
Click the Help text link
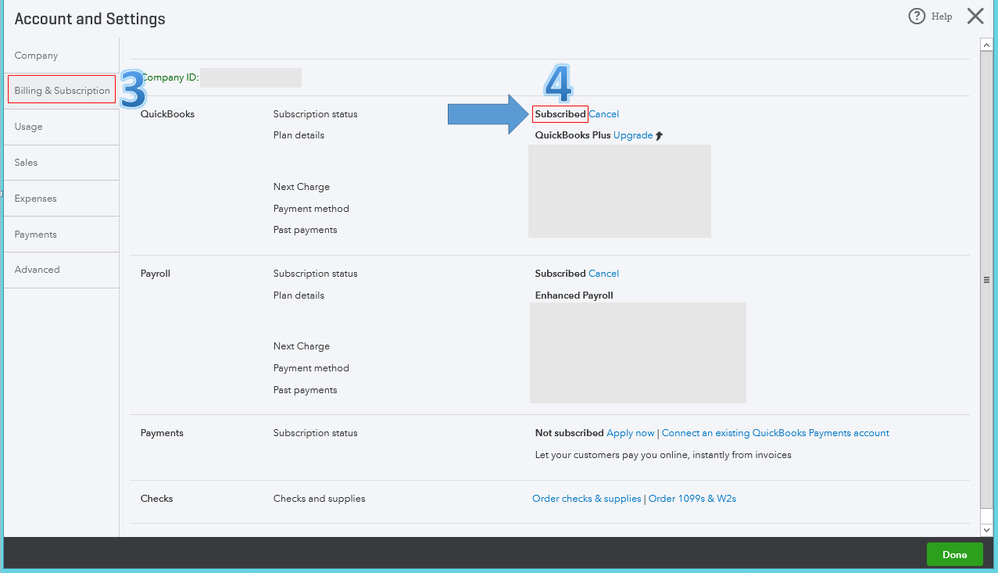click(941, 17)
